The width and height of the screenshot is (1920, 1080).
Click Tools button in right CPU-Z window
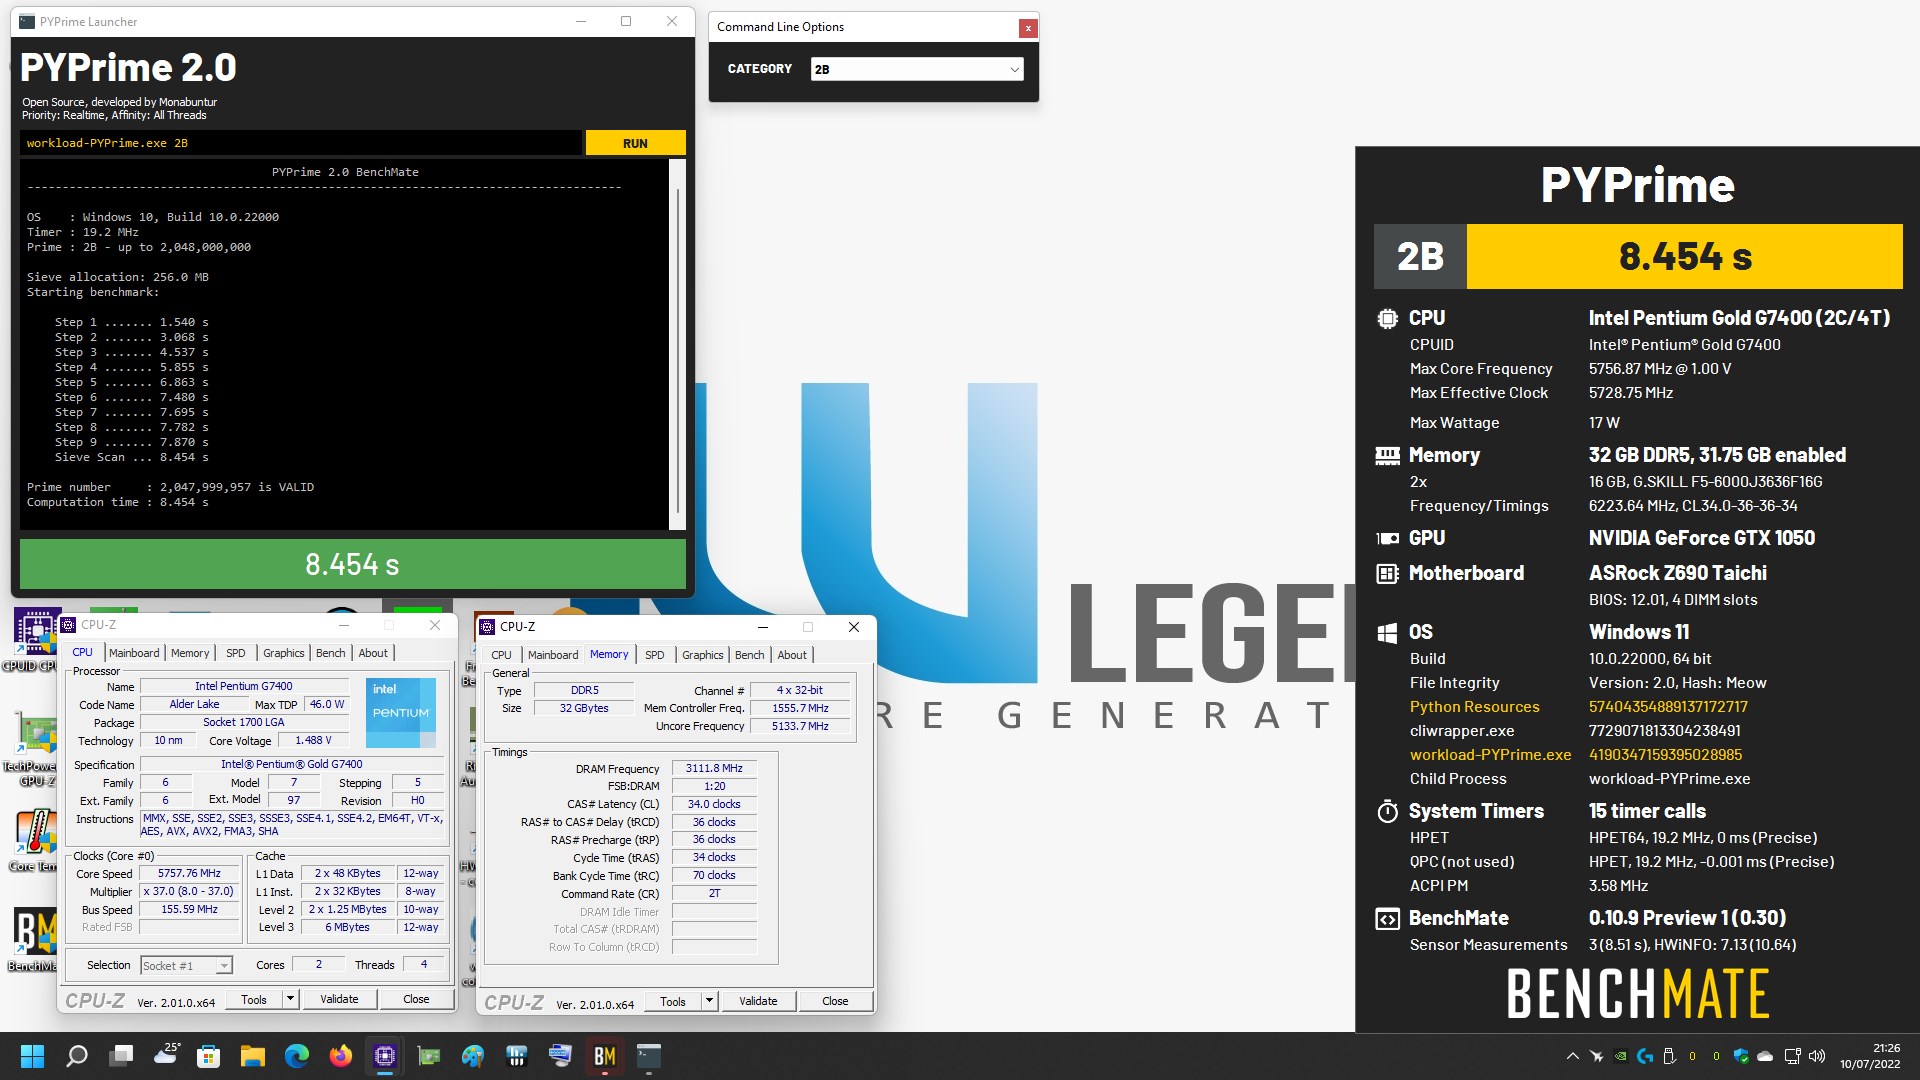point(673,1001)
